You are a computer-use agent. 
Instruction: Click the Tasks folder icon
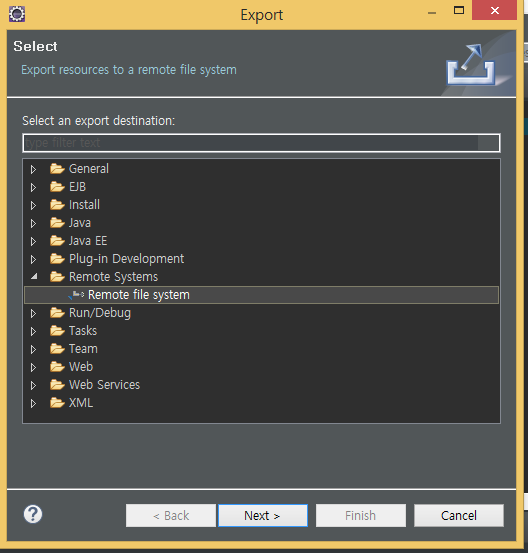point(57,330)
